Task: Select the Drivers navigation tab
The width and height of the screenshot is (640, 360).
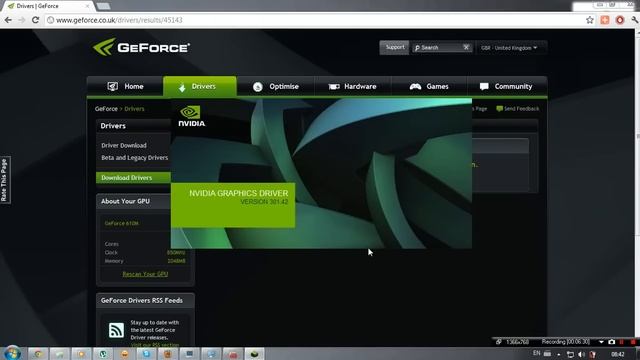Action: coord(200,87)
